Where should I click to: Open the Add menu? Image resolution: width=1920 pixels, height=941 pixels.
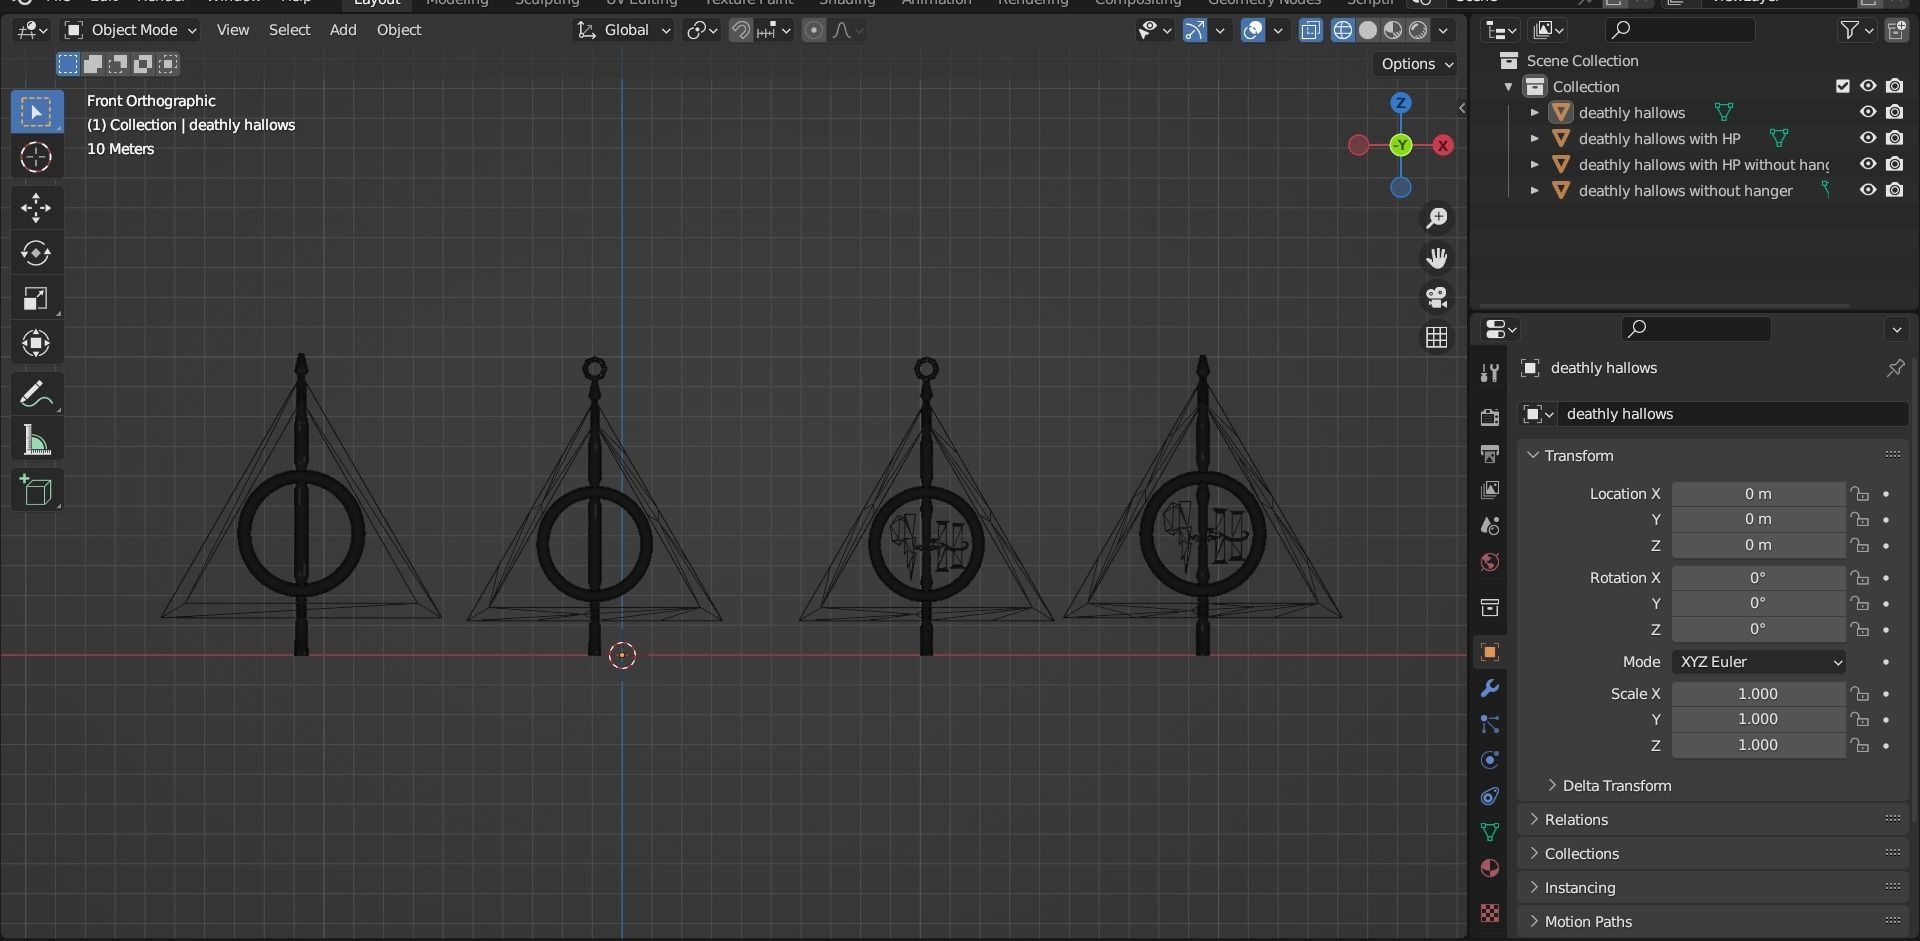click(343, 30)
